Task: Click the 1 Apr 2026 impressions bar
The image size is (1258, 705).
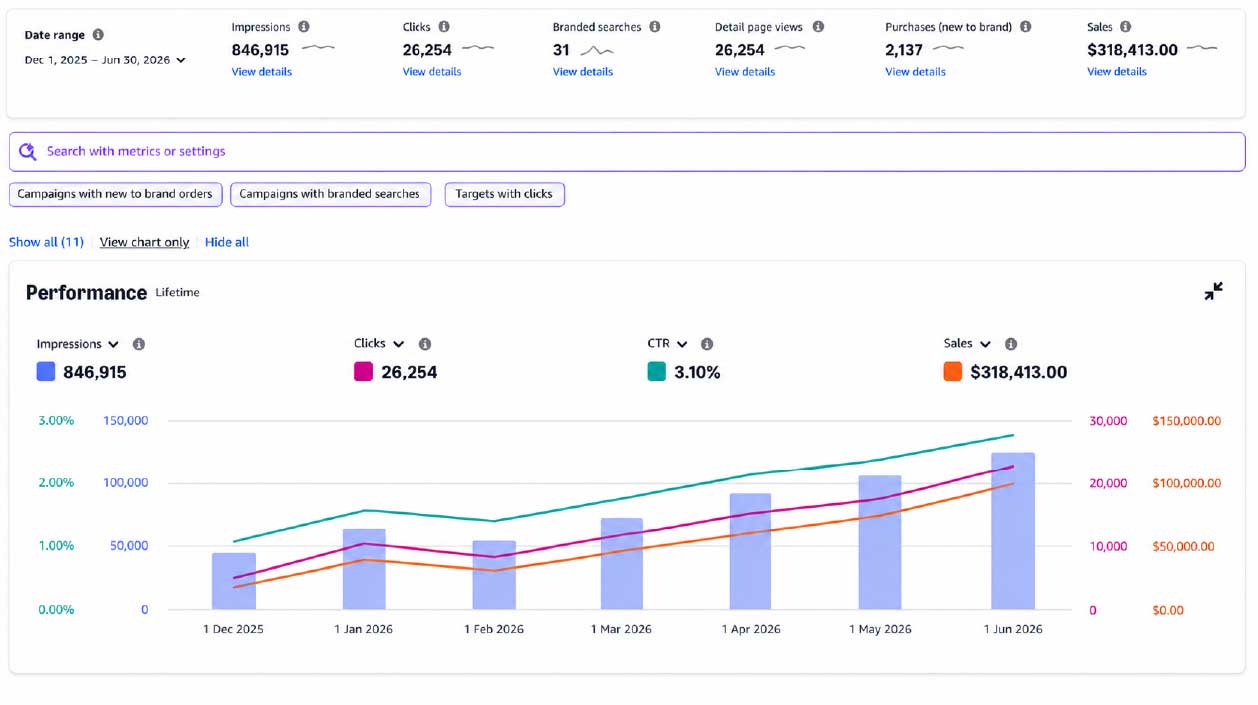Action: 750,551
